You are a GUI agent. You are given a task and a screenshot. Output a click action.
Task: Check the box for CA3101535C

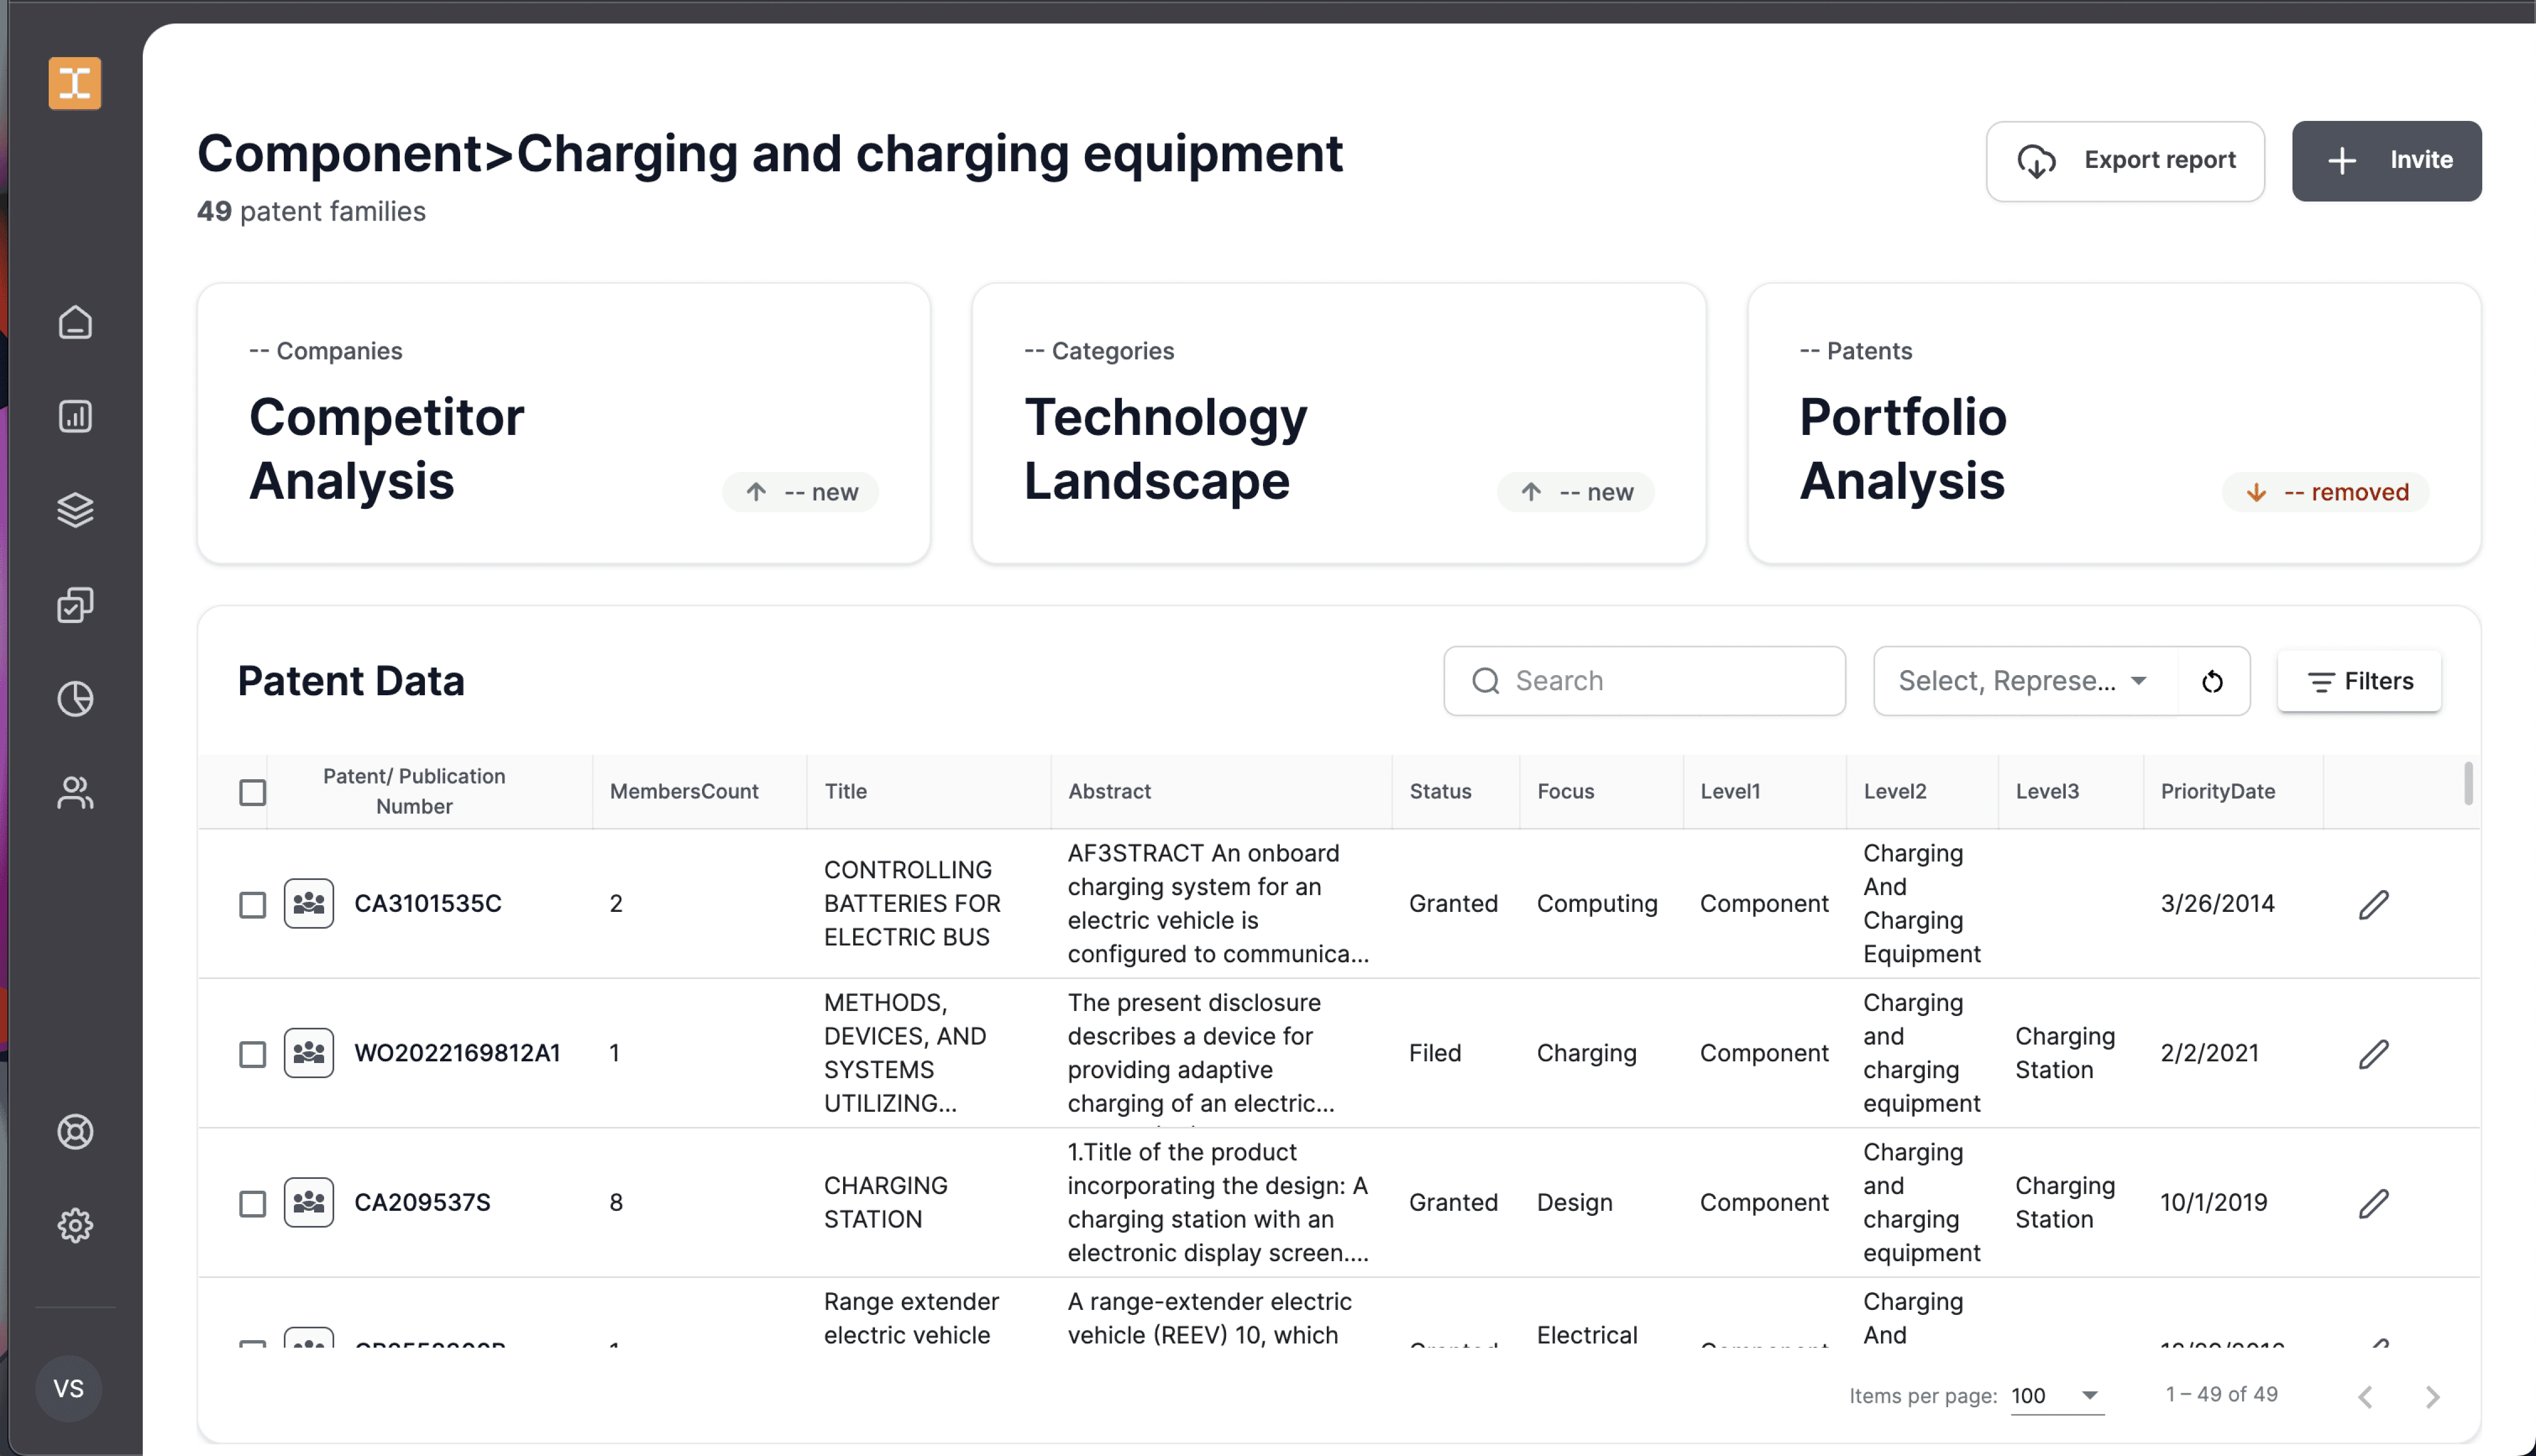coord(253,904)
